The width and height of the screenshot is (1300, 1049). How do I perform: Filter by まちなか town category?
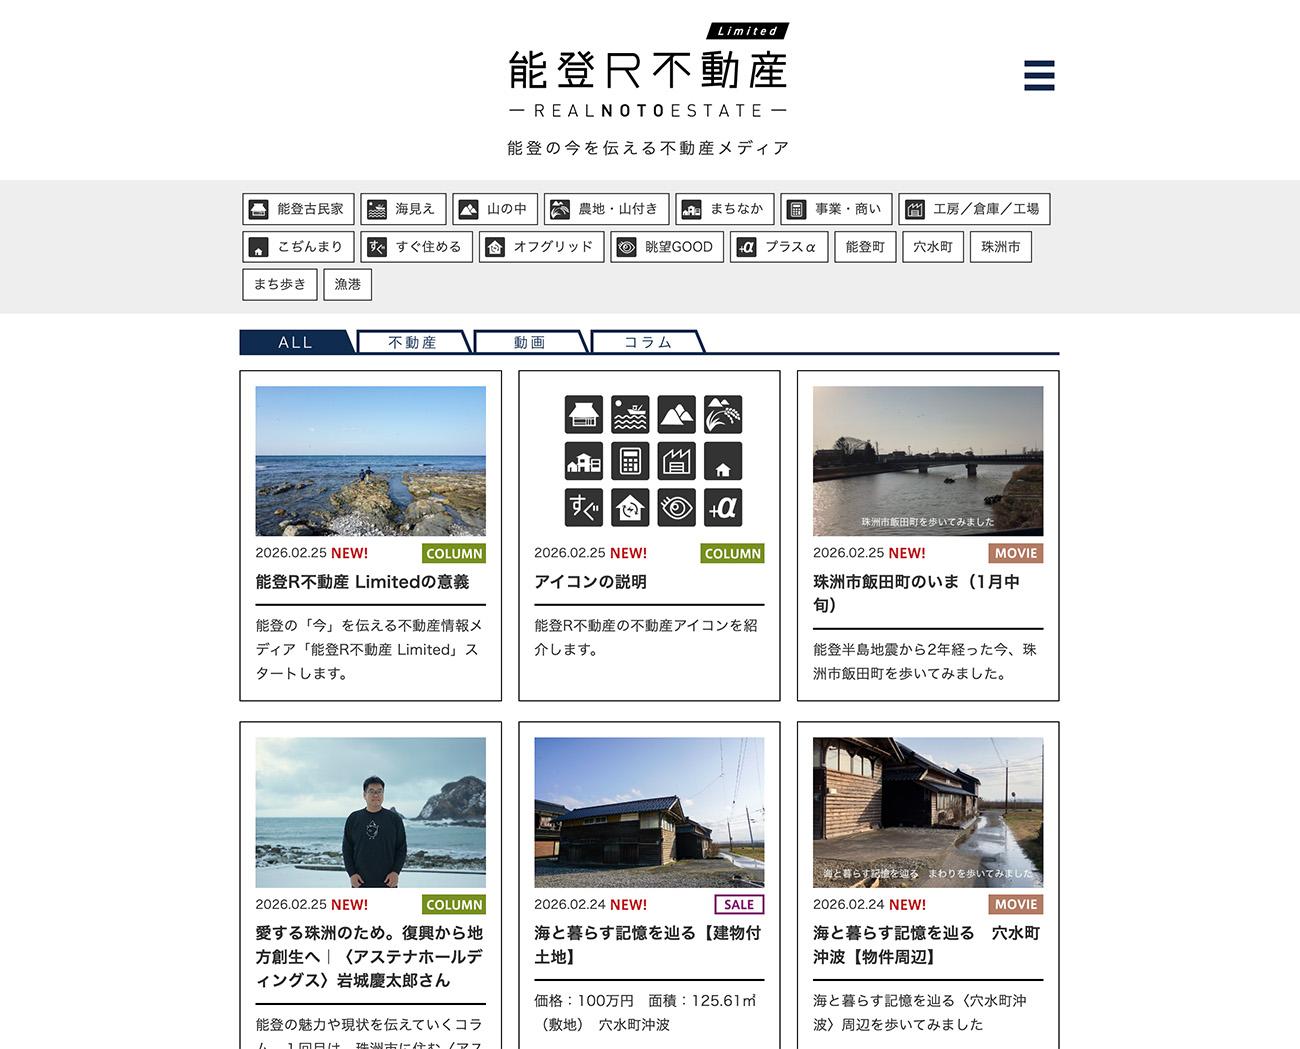tap(724, 209)
